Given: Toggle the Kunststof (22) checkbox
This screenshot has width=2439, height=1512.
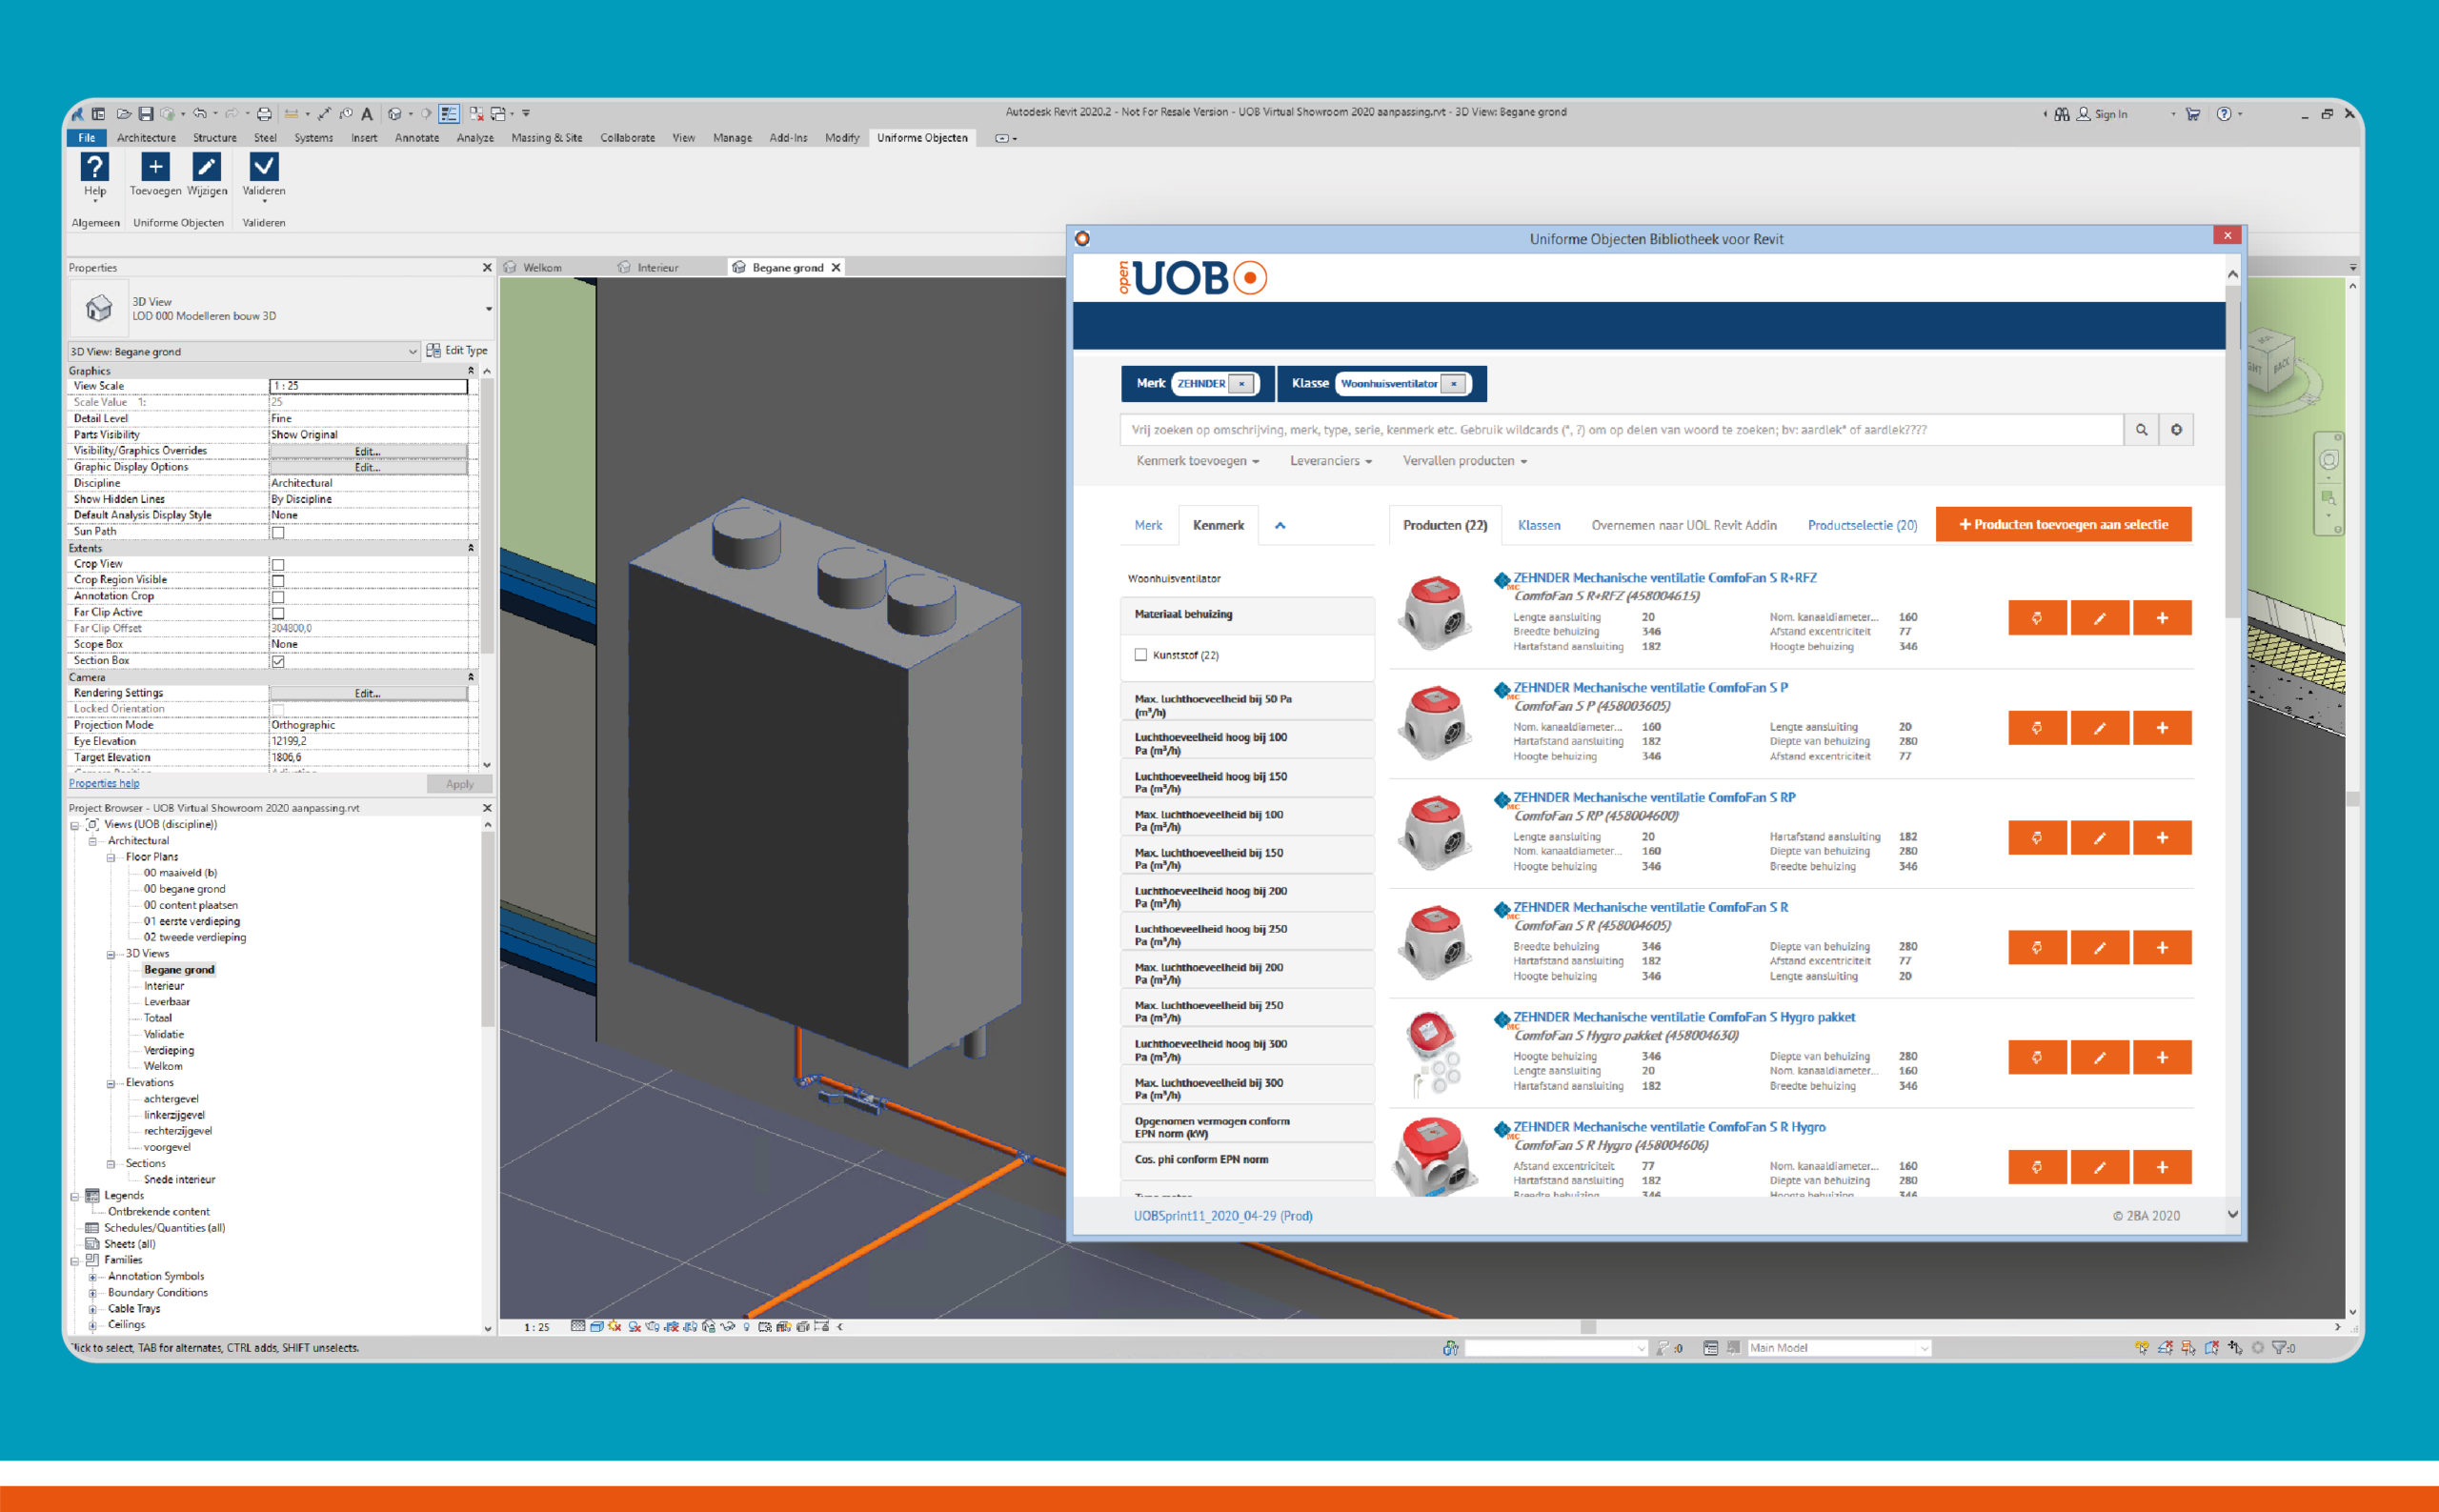Looking at the screenshot, I should (x=1140, y=655).
